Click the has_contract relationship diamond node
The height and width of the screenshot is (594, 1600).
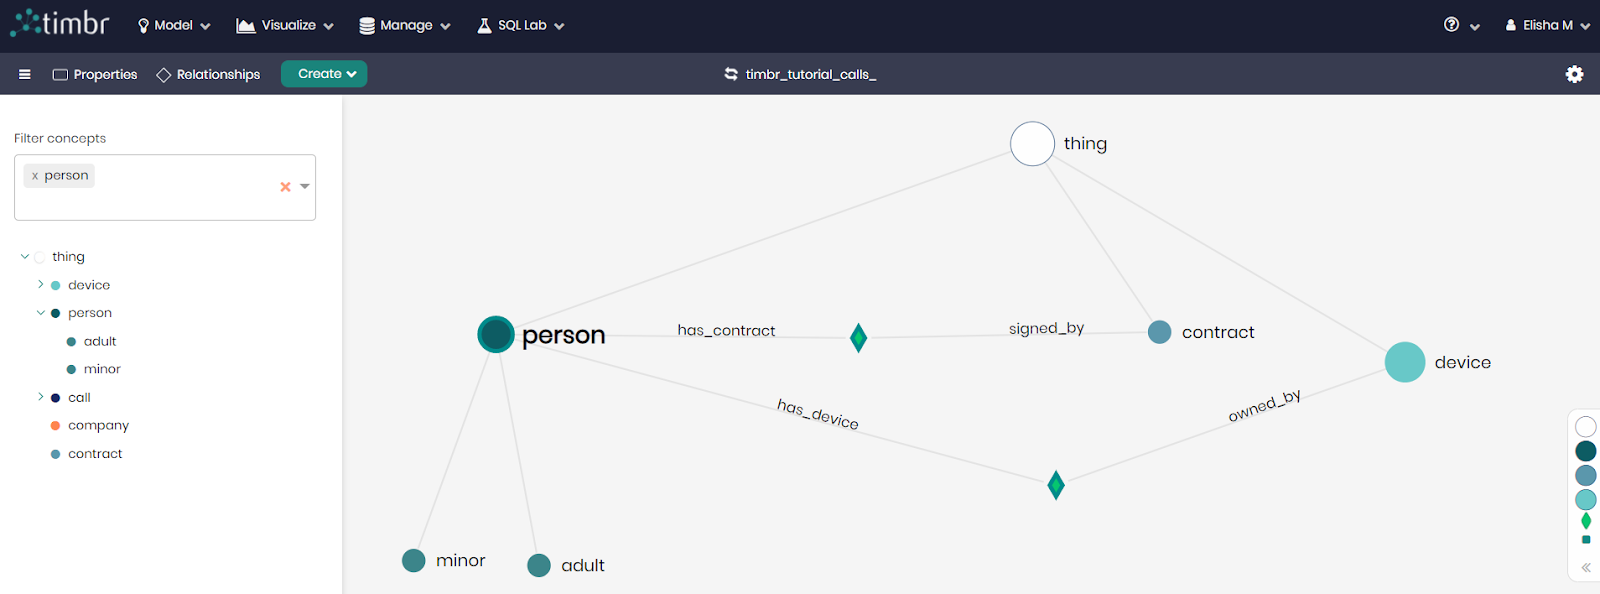tap(858, 338)
